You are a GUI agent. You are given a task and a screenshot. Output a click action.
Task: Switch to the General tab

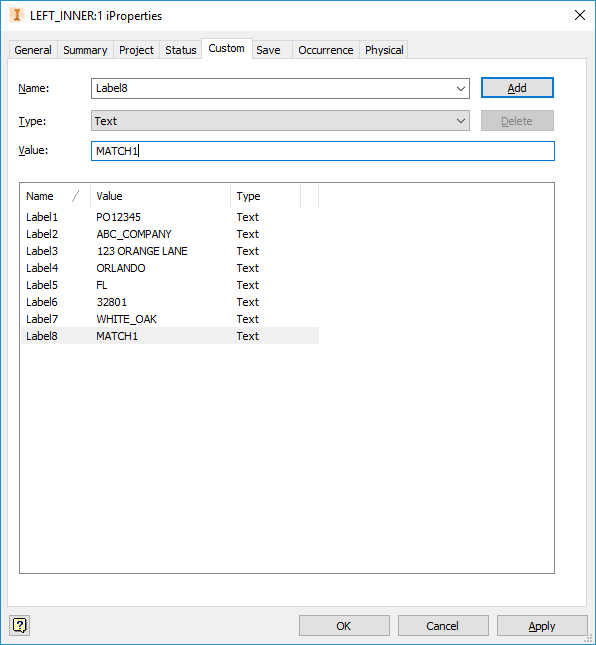(33, 50)
